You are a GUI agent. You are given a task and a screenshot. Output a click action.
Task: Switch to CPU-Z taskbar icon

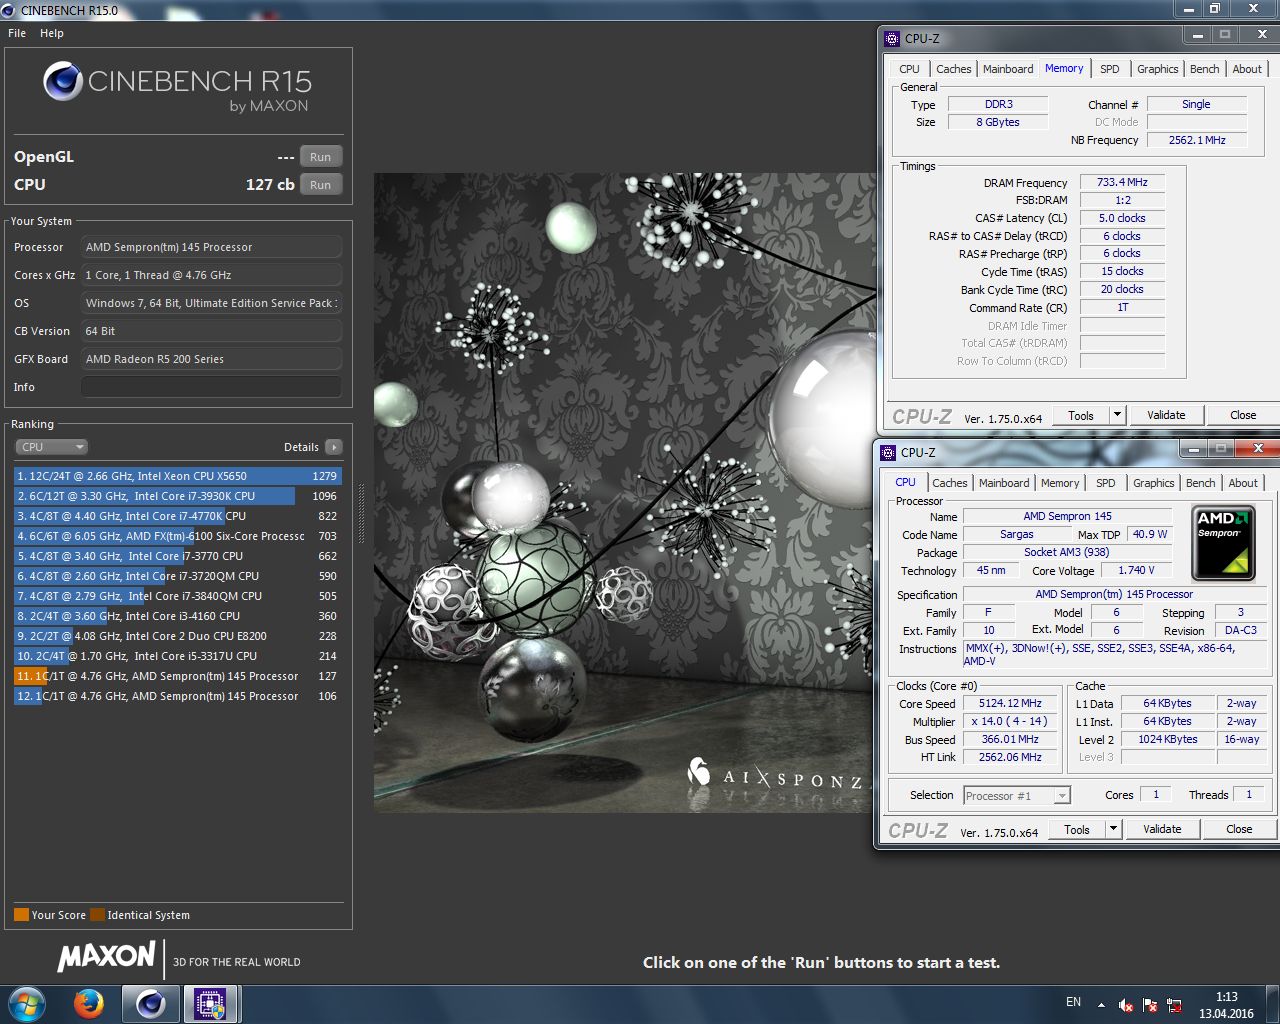pyautogui.click(x=210, y=1003)
